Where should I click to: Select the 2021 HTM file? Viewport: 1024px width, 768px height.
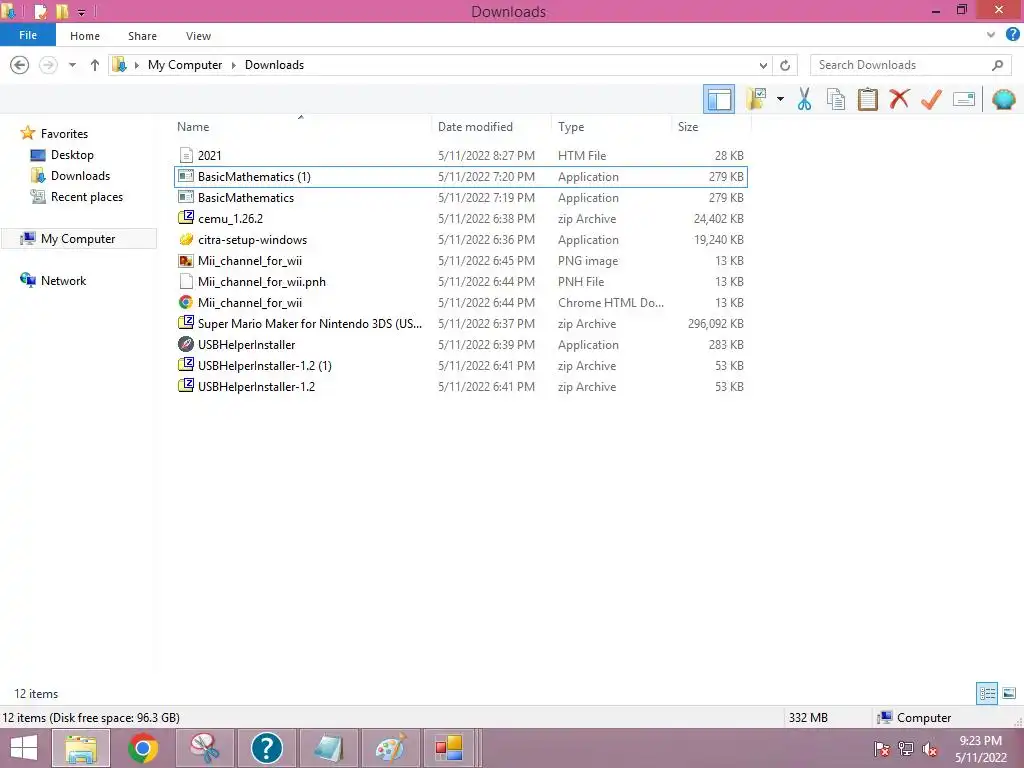(461, 155)
